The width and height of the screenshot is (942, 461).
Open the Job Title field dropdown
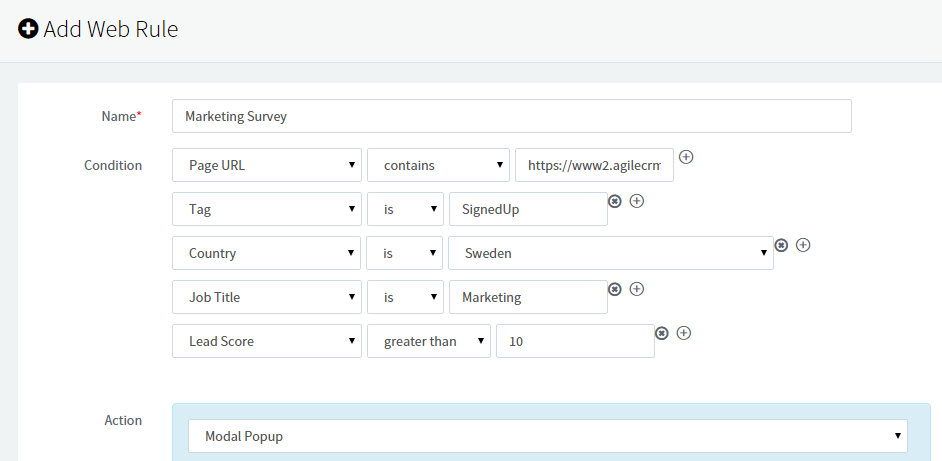pyautogui.click(x=267, y=297)
